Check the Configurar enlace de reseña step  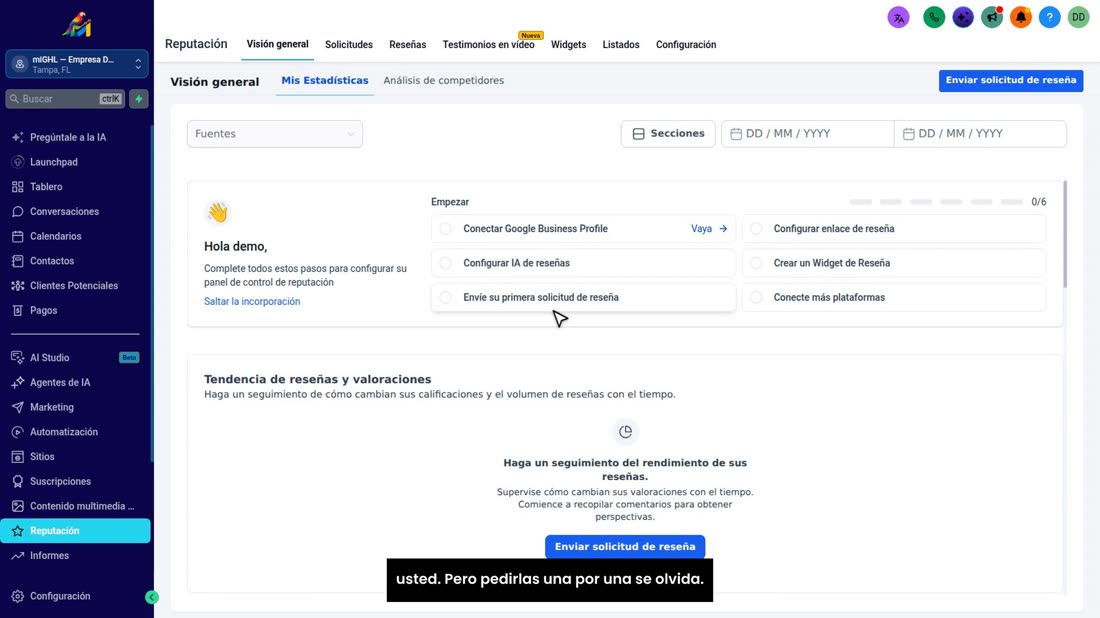point(756,229)
